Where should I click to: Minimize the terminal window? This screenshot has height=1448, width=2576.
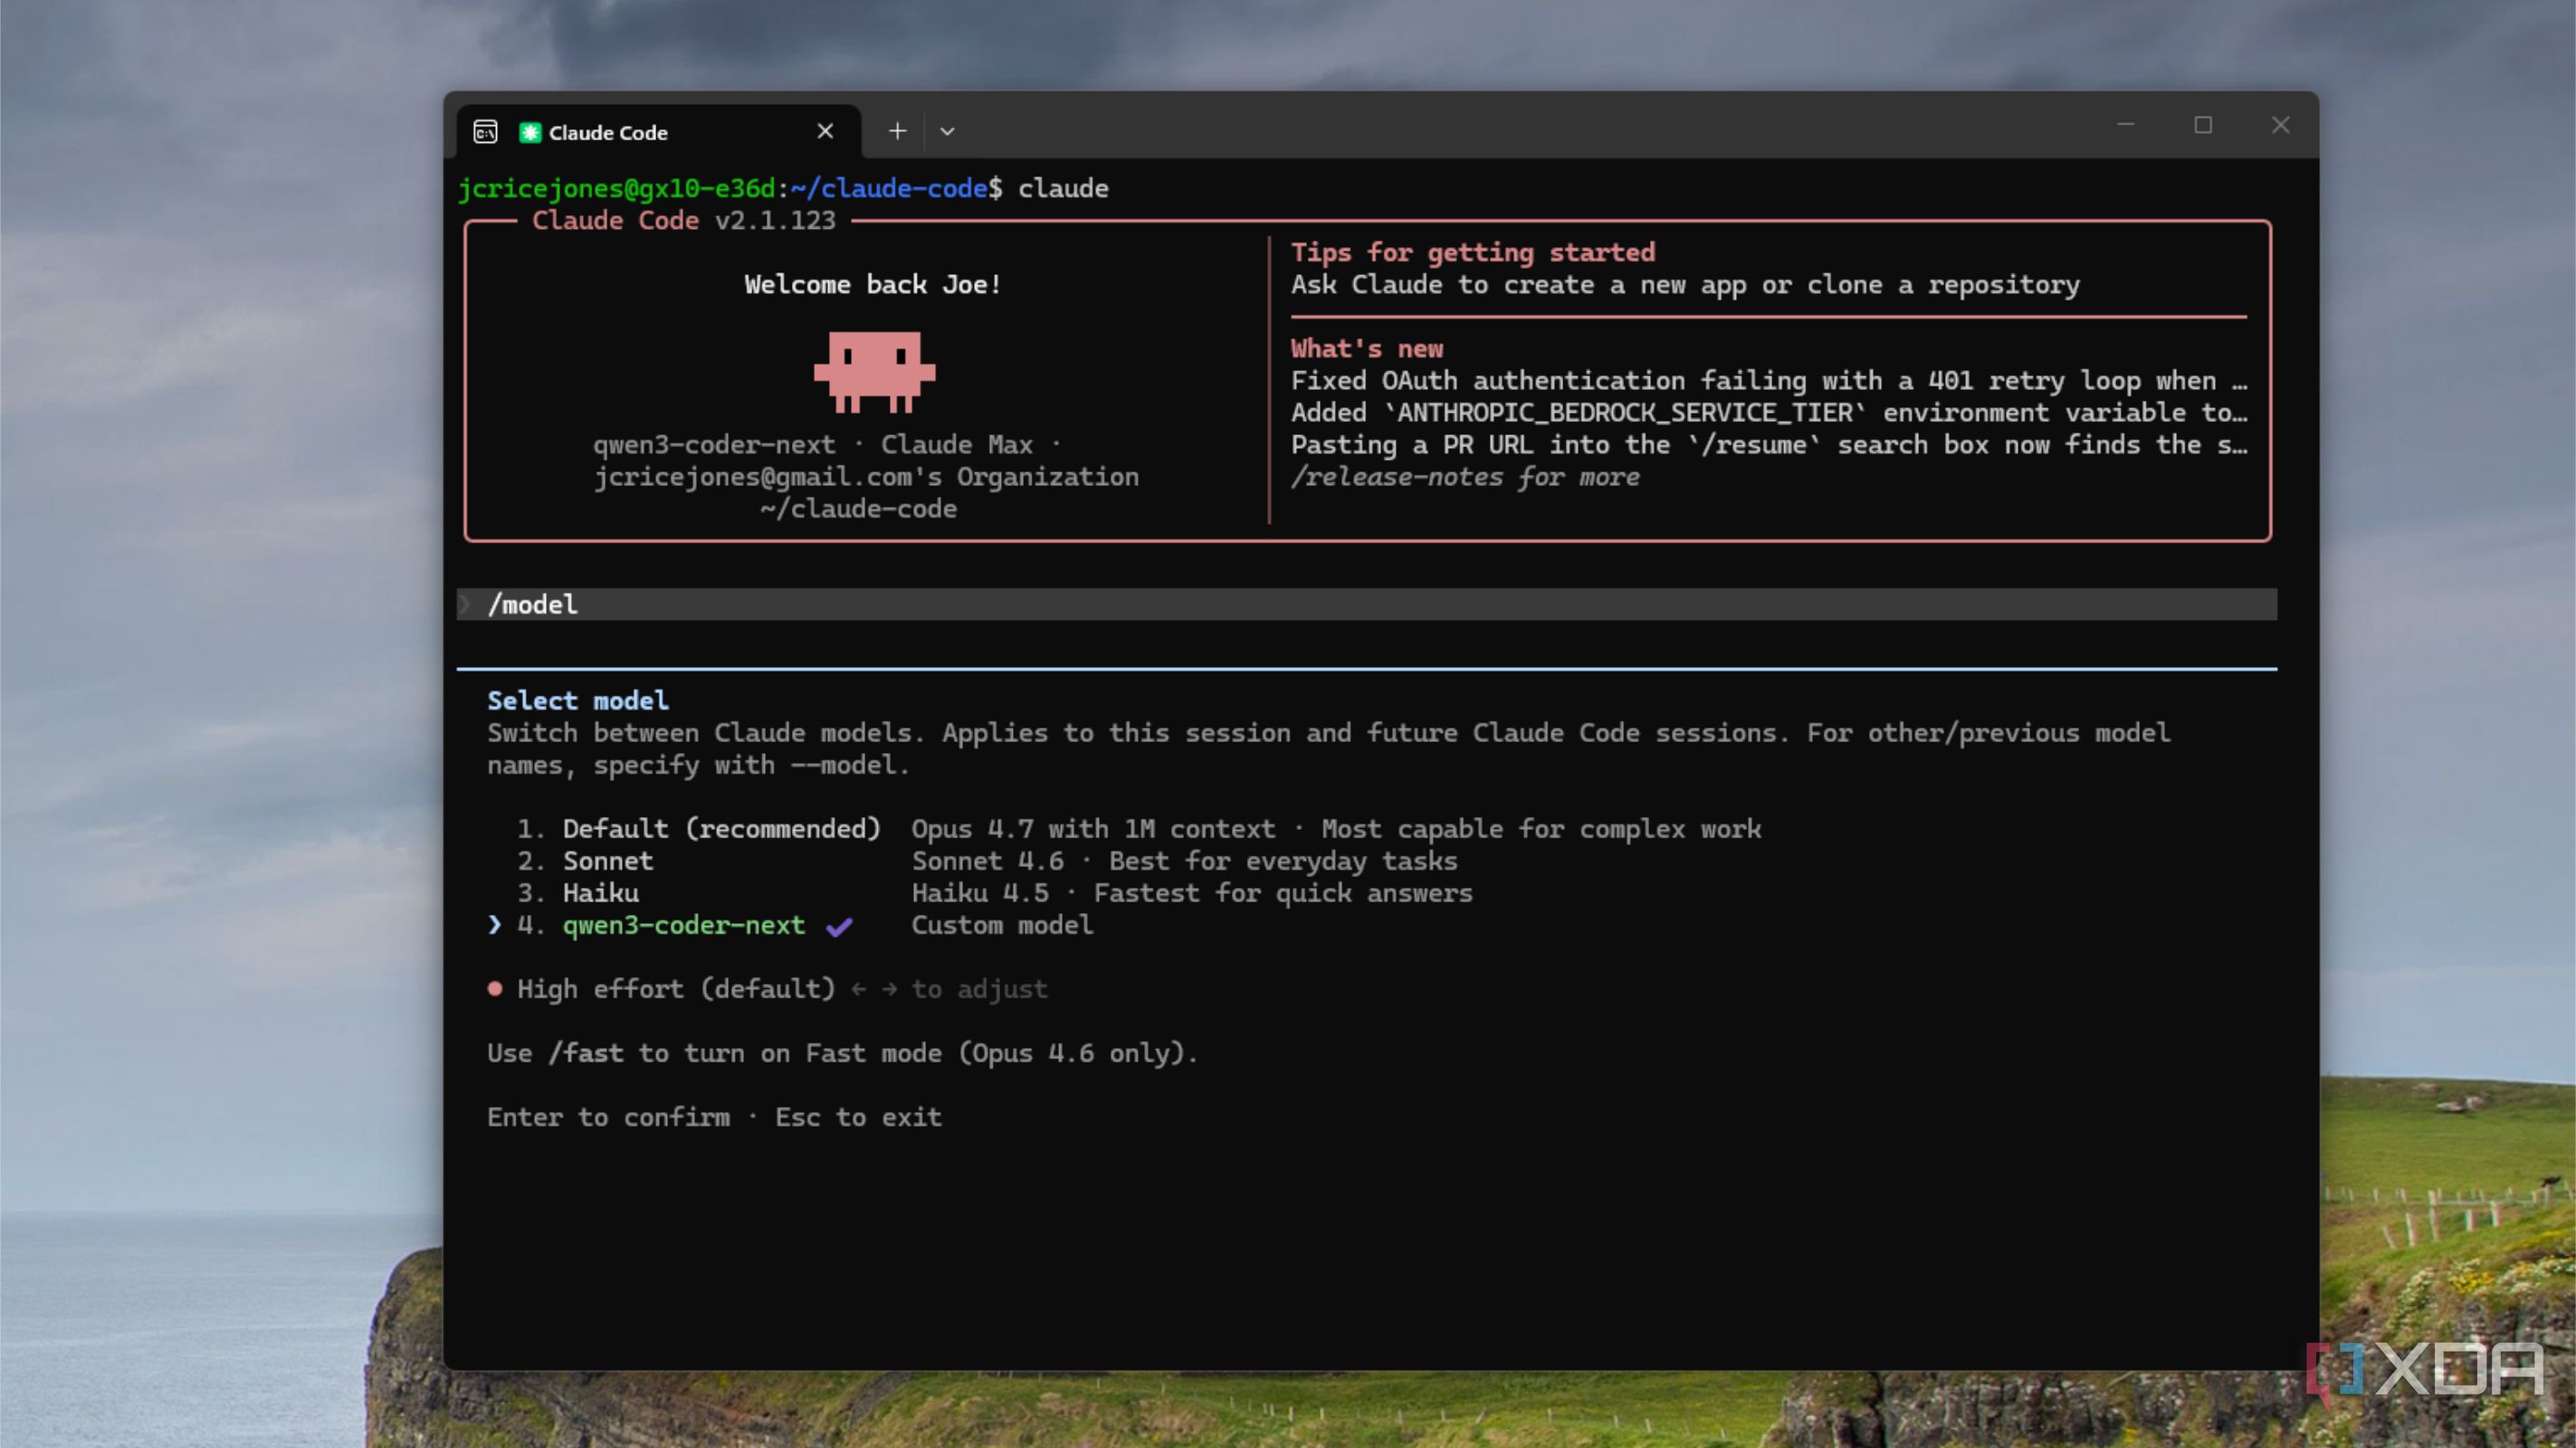tap(2125, 125)
